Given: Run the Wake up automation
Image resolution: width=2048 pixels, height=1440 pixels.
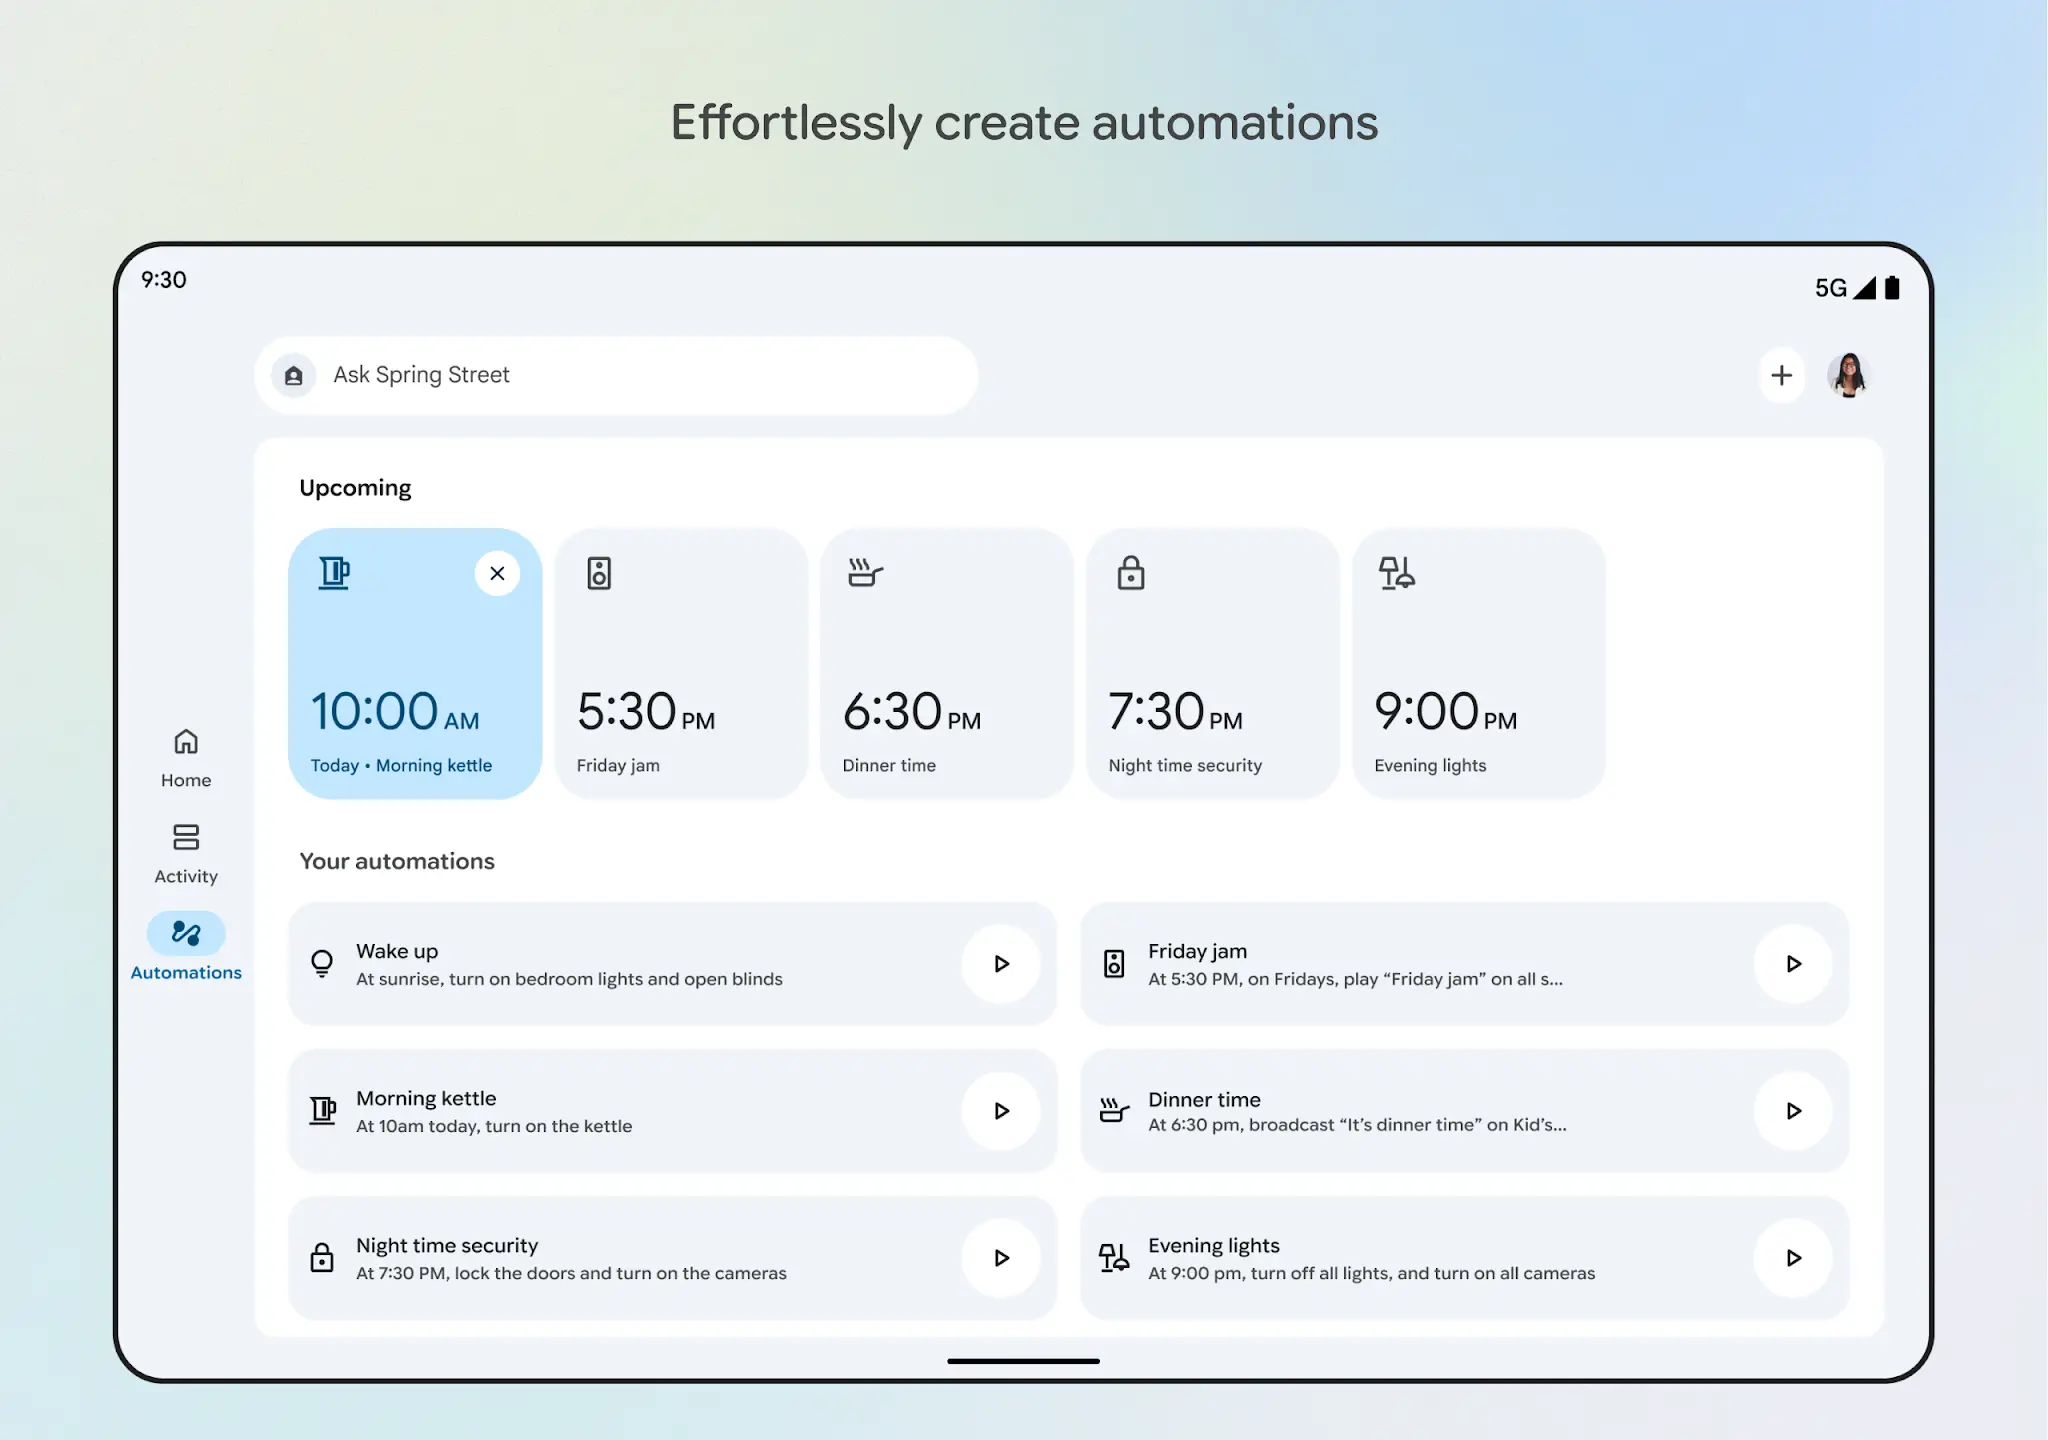Looking at the screenshot, I should click(1001, 964).
